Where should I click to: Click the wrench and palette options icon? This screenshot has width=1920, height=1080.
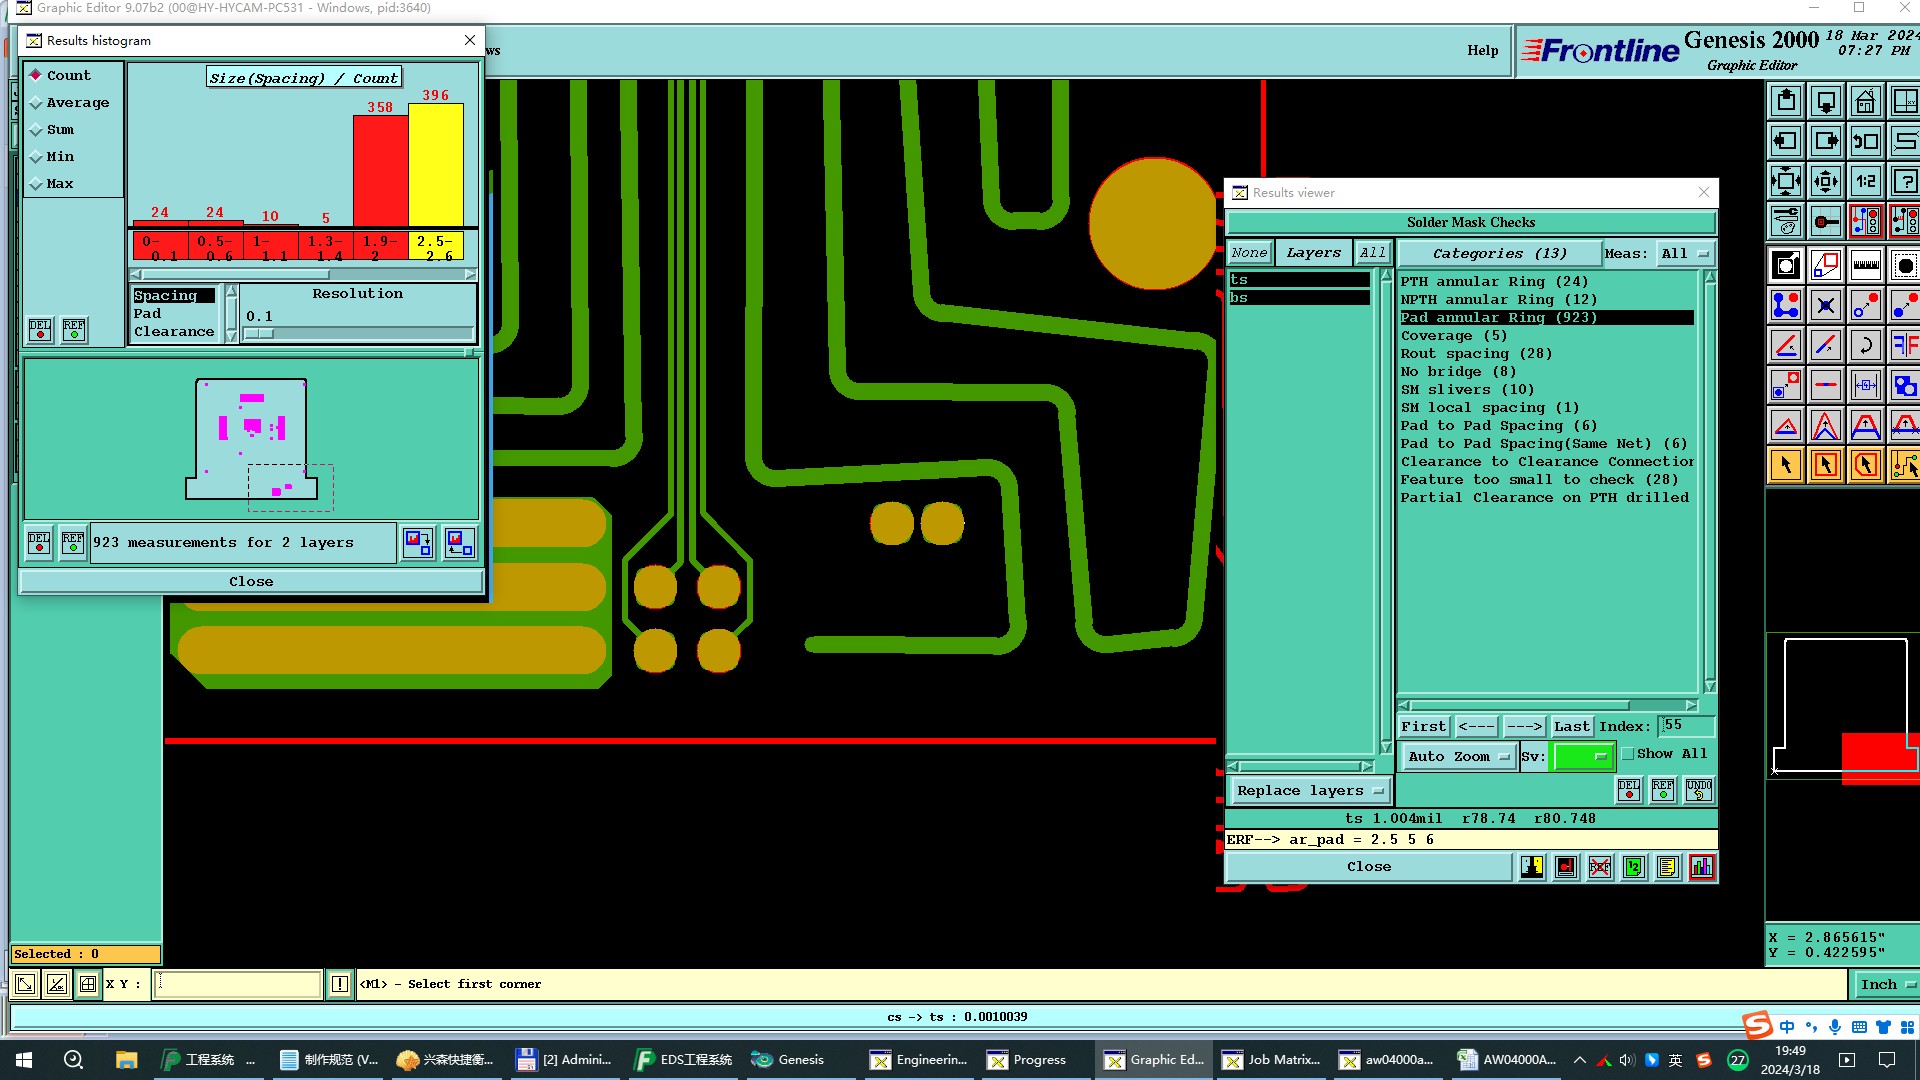tap(1786, 221)
